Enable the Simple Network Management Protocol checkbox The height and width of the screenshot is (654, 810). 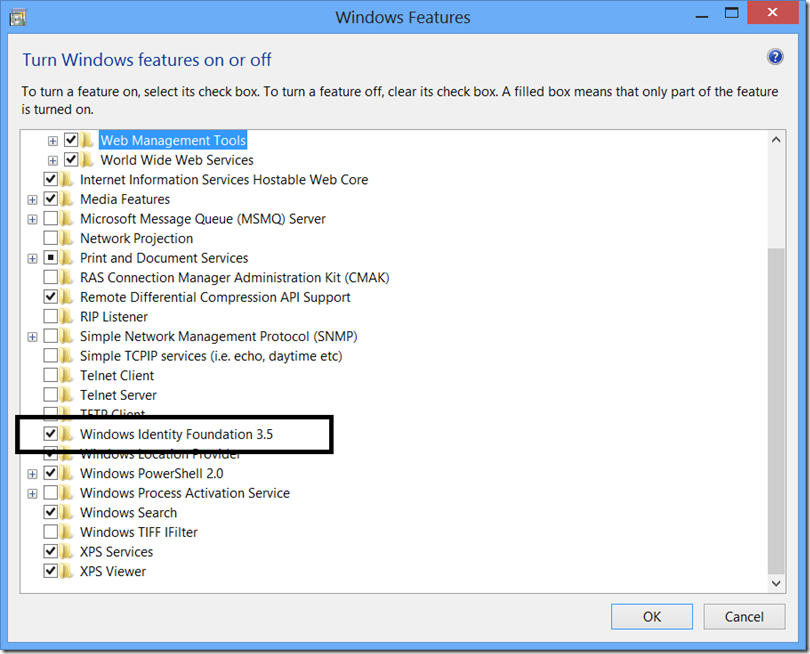51,336
